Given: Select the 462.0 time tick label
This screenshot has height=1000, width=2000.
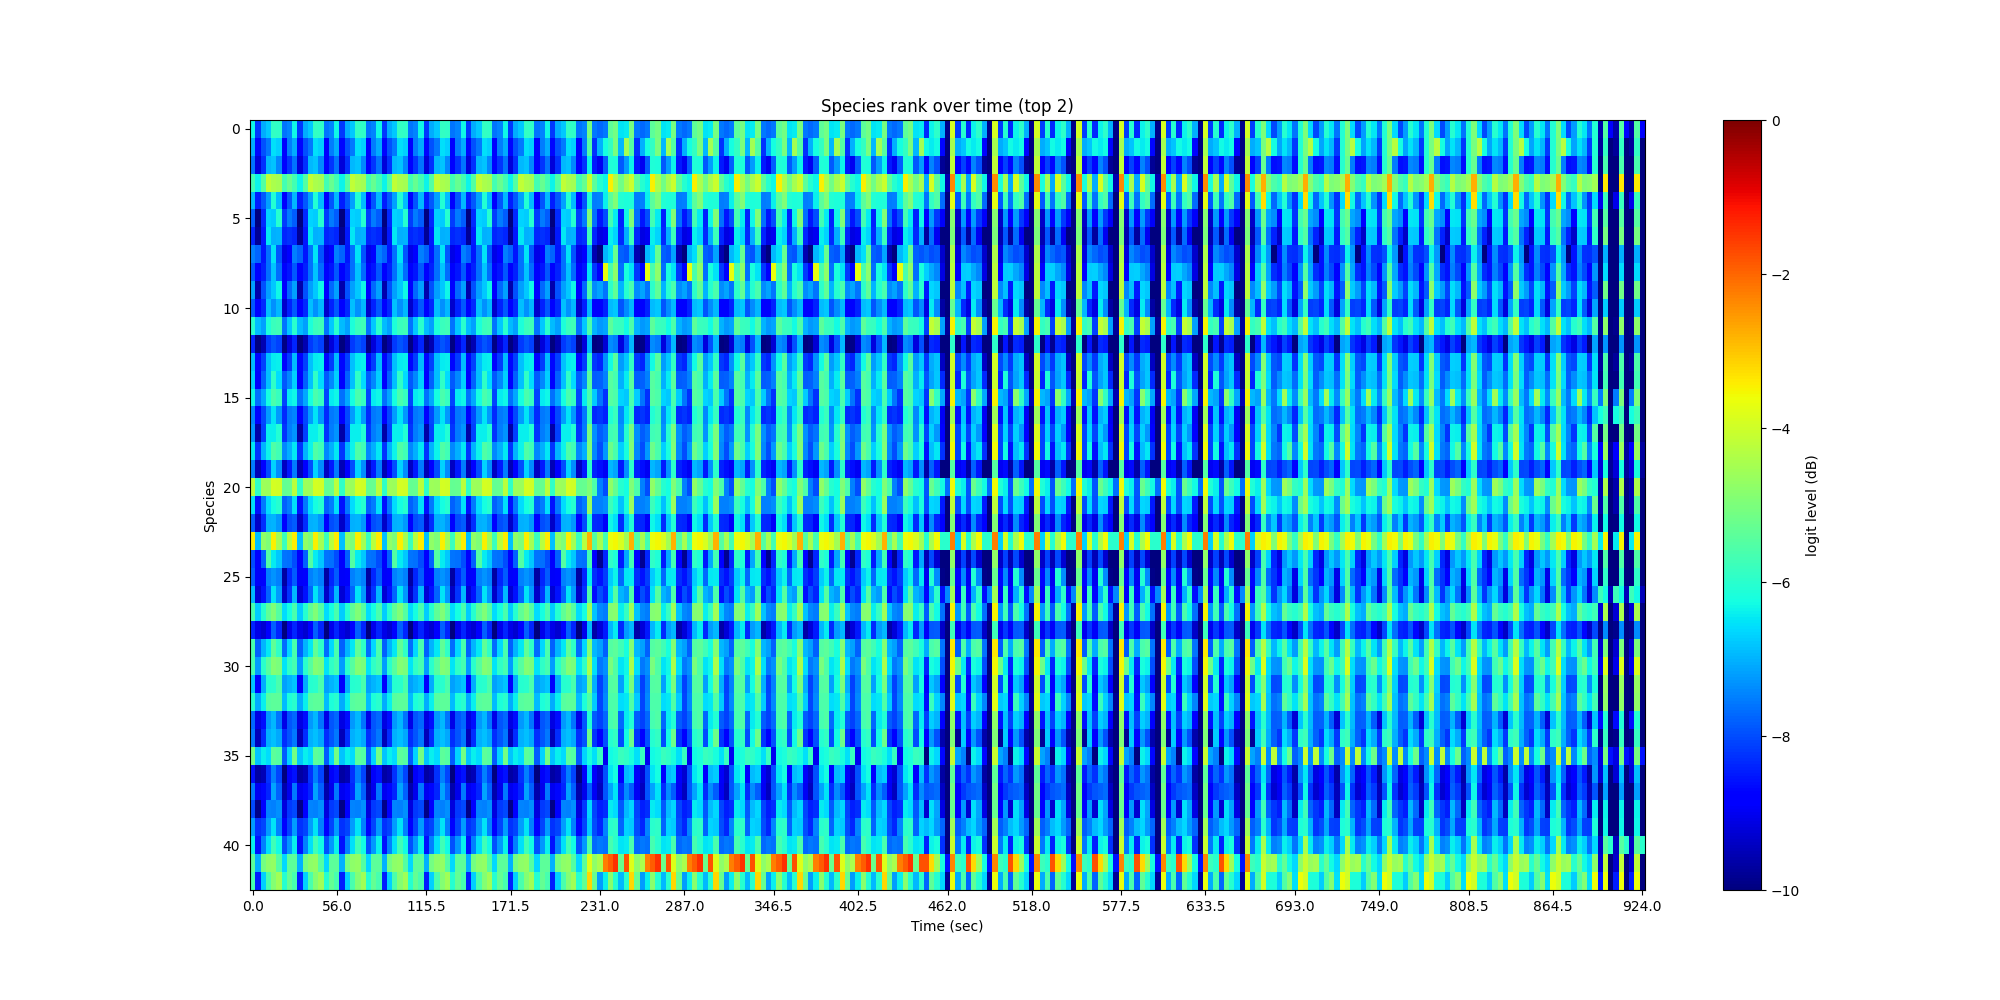Looking at the screenshot, I should tap(947, 907).
